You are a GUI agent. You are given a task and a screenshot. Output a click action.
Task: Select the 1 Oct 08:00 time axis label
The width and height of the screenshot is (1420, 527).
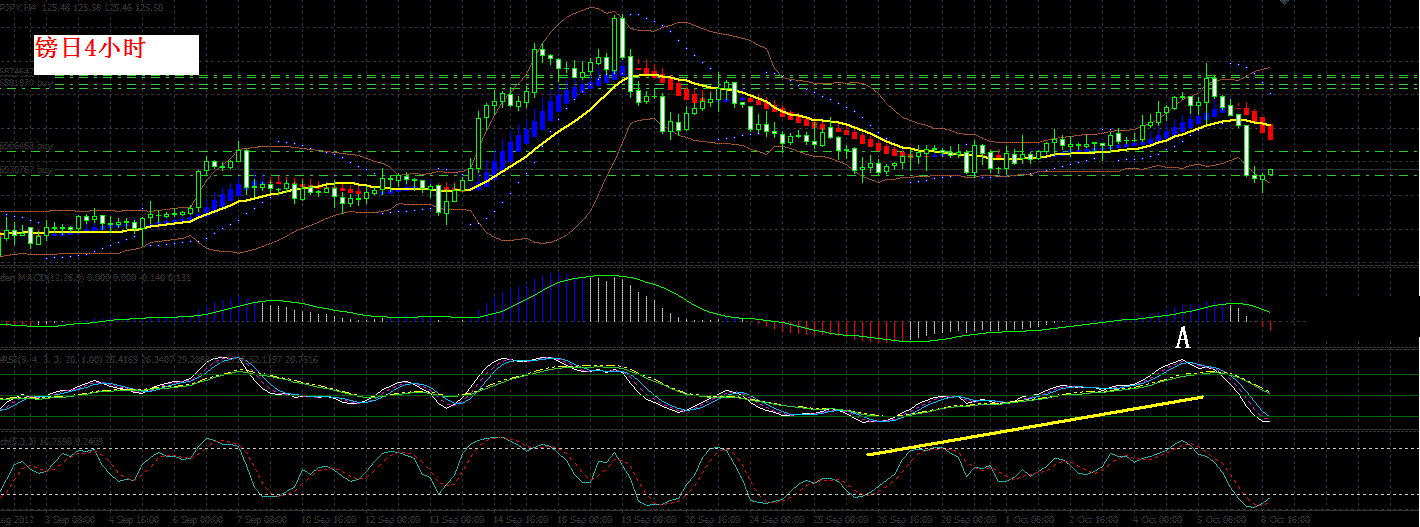click(x=1030, y=519)
